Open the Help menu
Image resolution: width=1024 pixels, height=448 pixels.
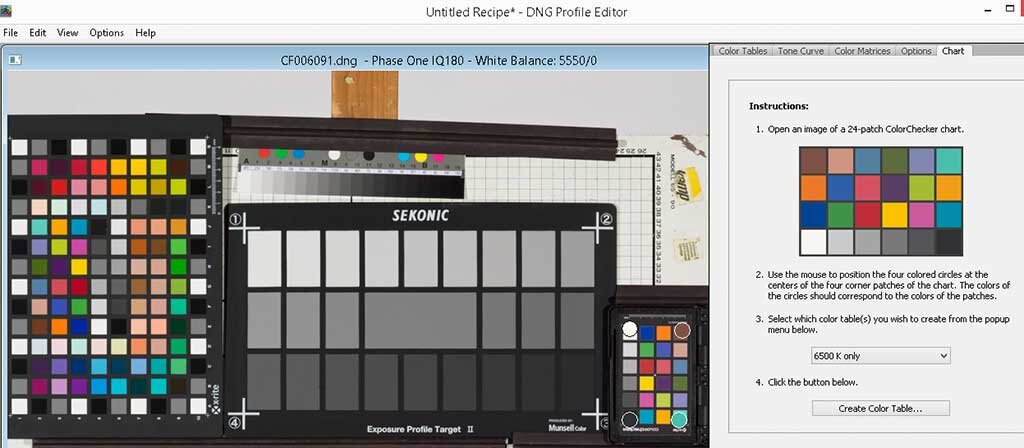[145, 33]
